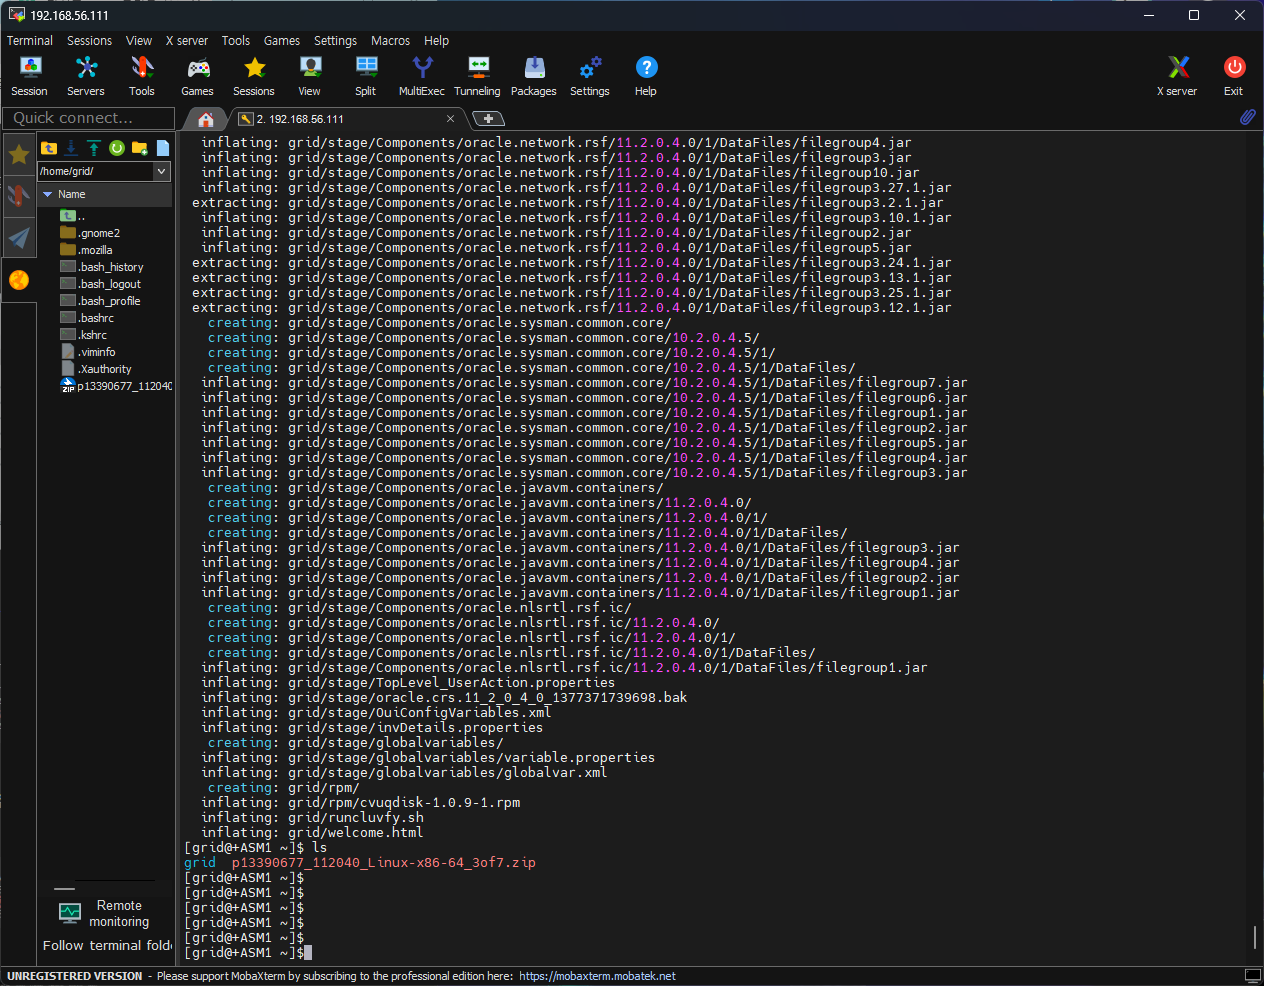Click the Remote monitoring button
This screenshot has height=986, width=1264.
click(105, 913)
